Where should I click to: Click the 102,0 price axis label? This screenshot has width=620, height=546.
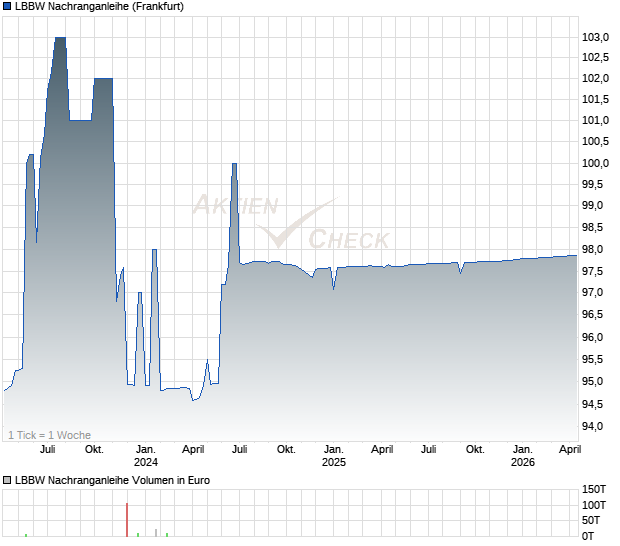pyautogui.click(x=595, y=78)
